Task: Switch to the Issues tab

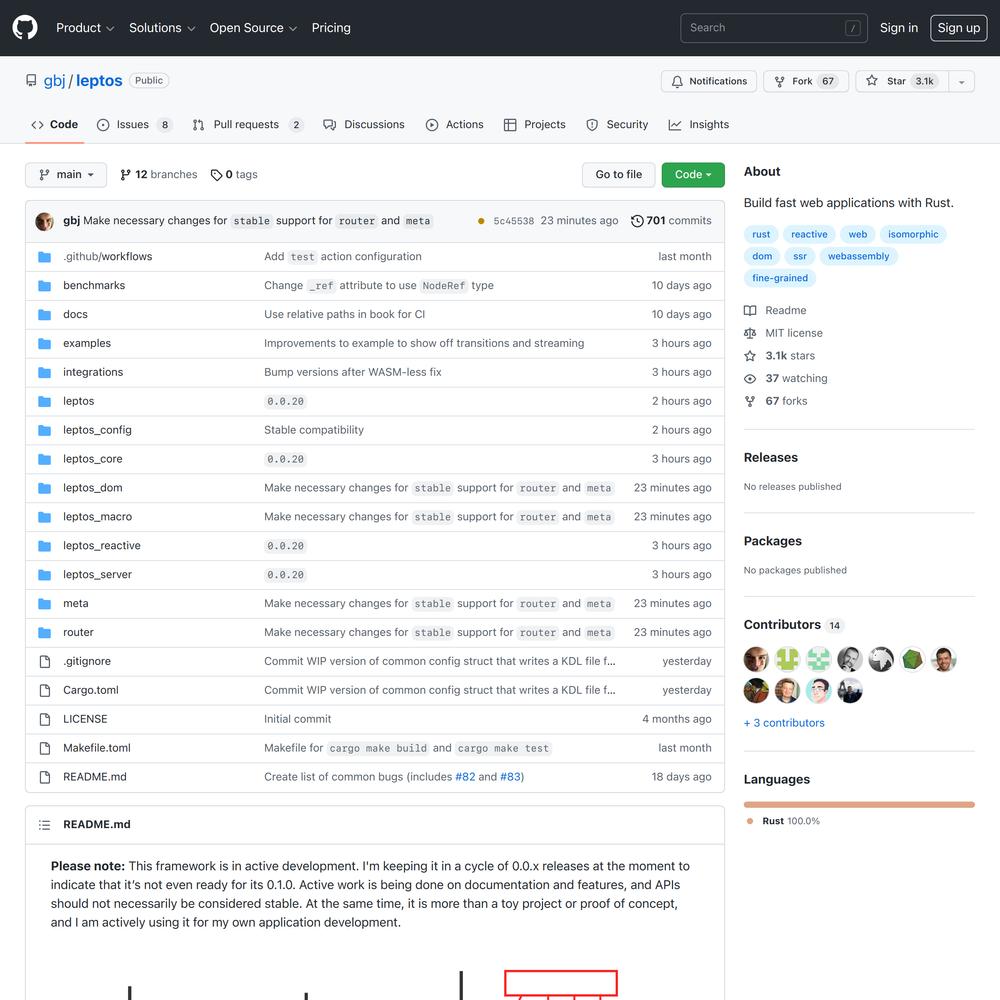Action: (135, 125)
